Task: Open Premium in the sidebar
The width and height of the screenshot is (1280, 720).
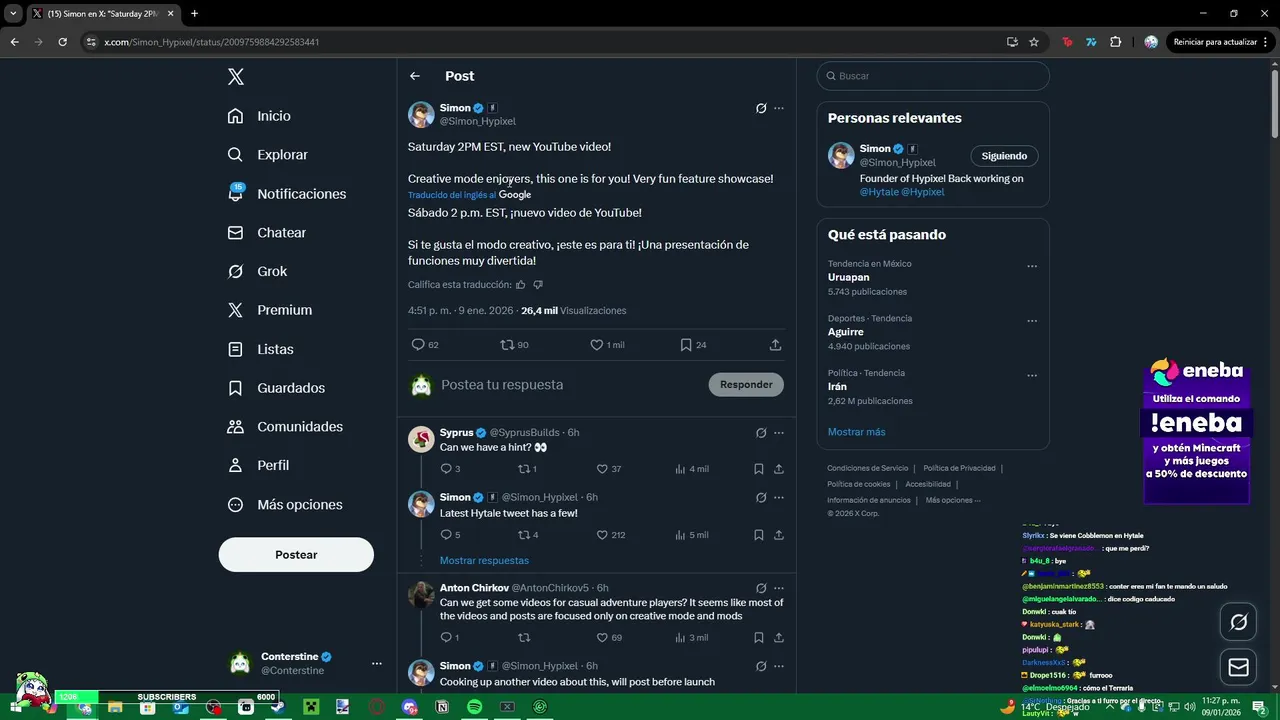Action: point(269,310)
